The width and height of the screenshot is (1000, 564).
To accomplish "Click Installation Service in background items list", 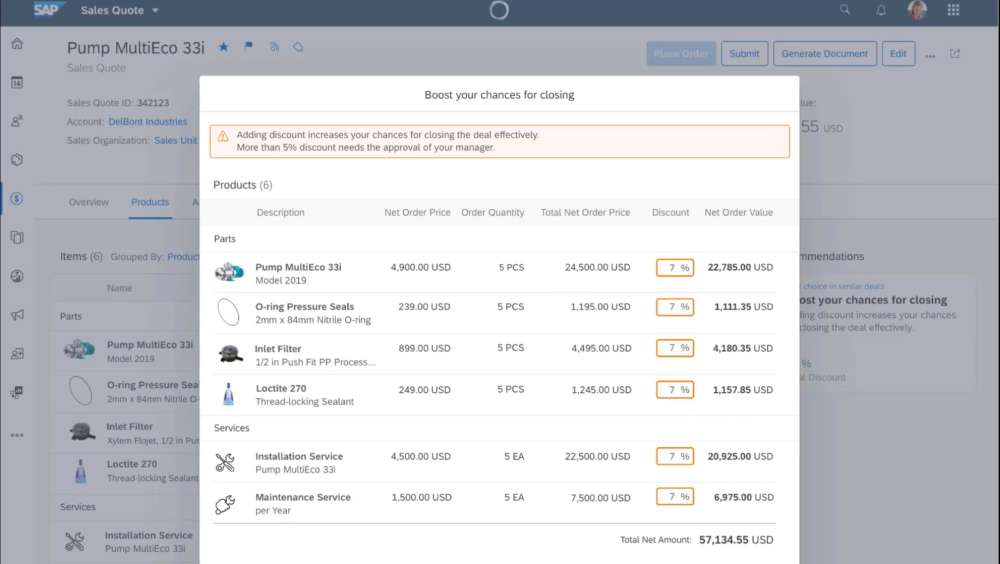I will (149, 535).
